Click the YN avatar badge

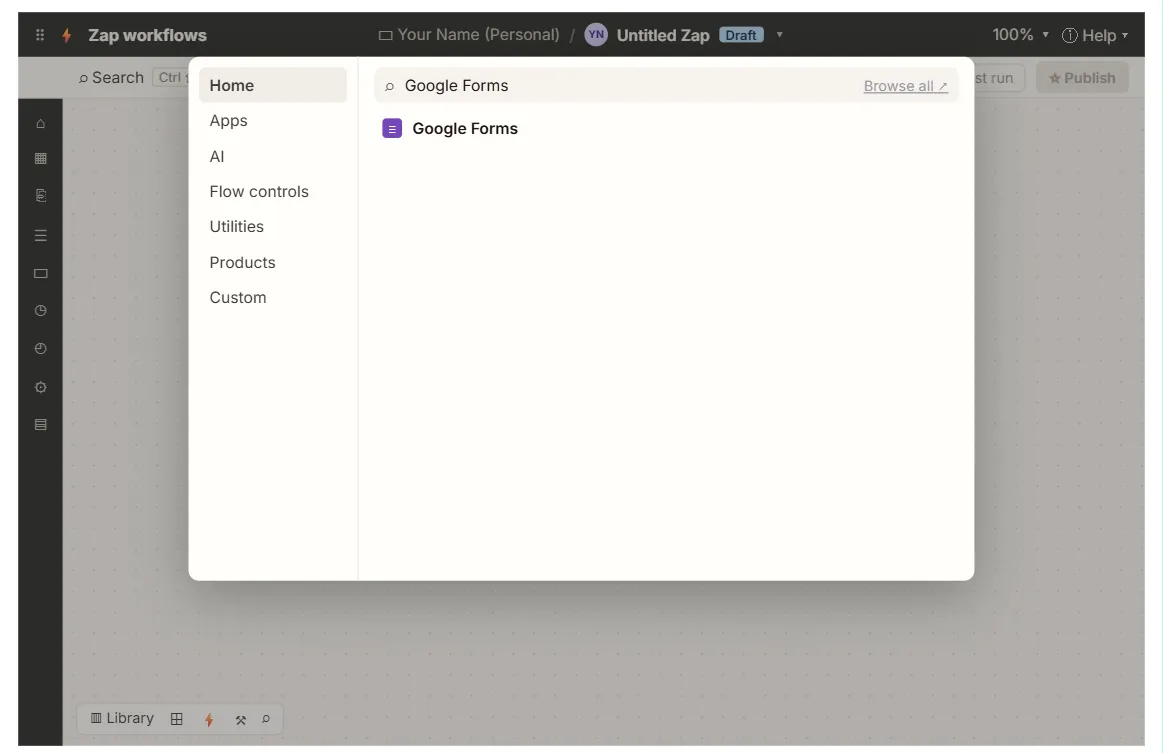point(596,34)
